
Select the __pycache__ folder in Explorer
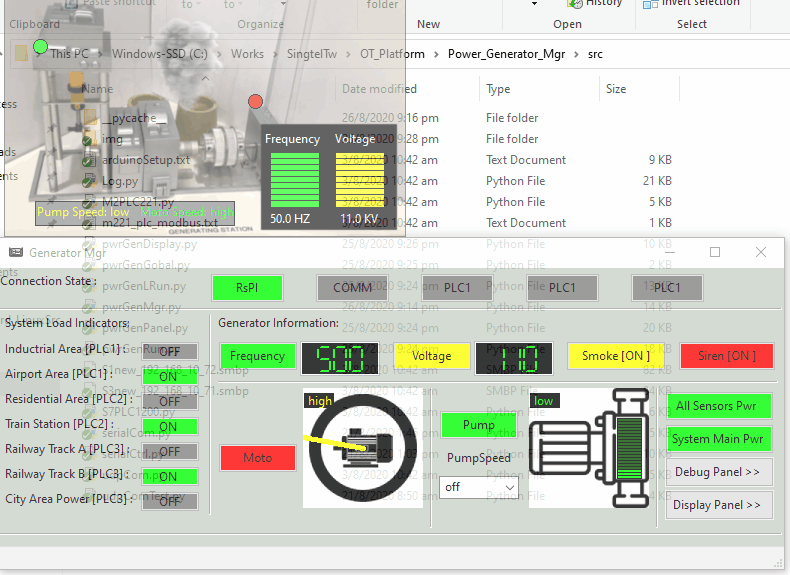coord(134,118)
